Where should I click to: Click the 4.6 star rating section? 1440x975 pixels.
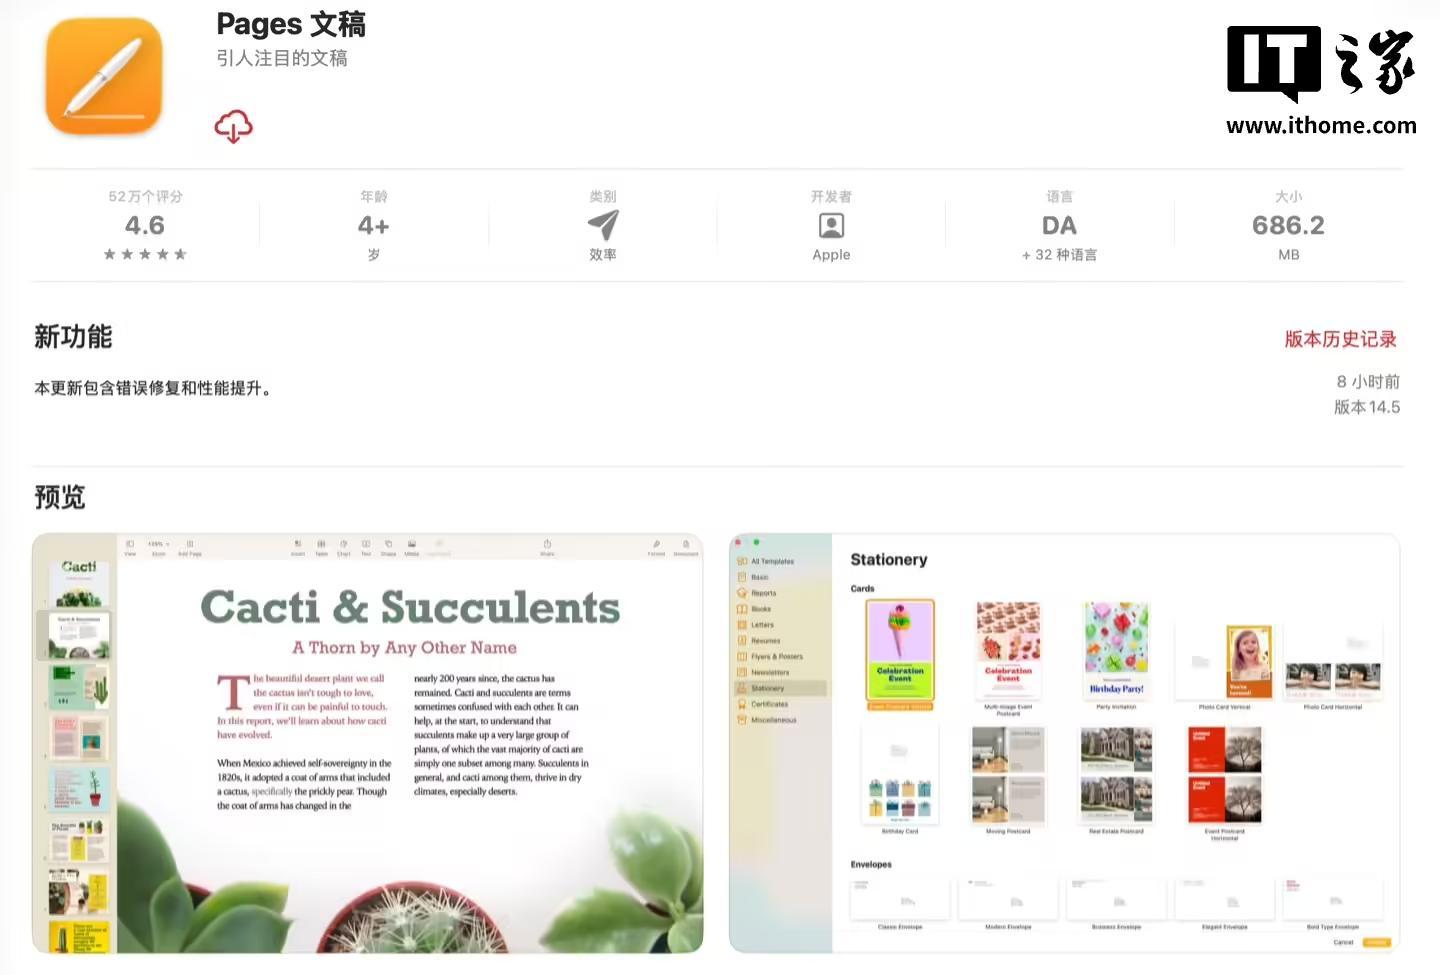pyautogui.click(x=145, y=225)
